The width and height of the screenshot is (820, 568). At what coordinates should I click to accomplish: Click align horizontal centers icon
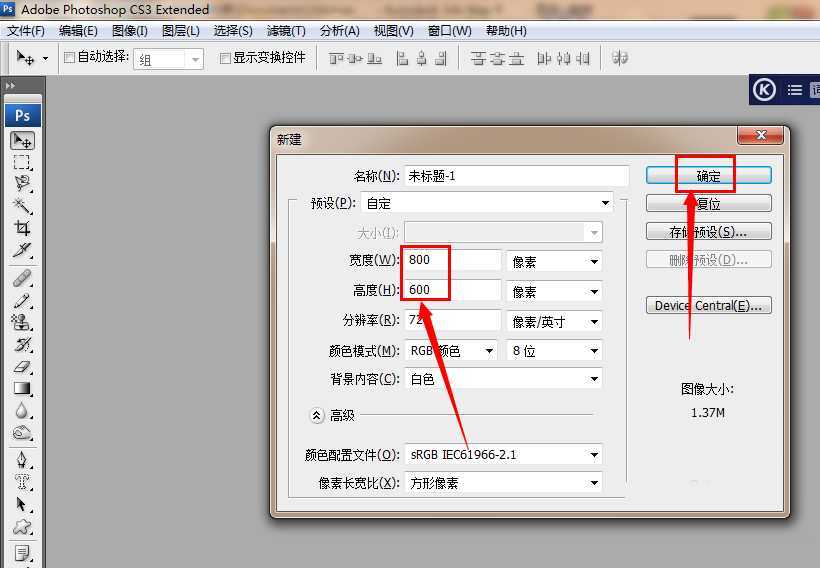tap(422, 58)
